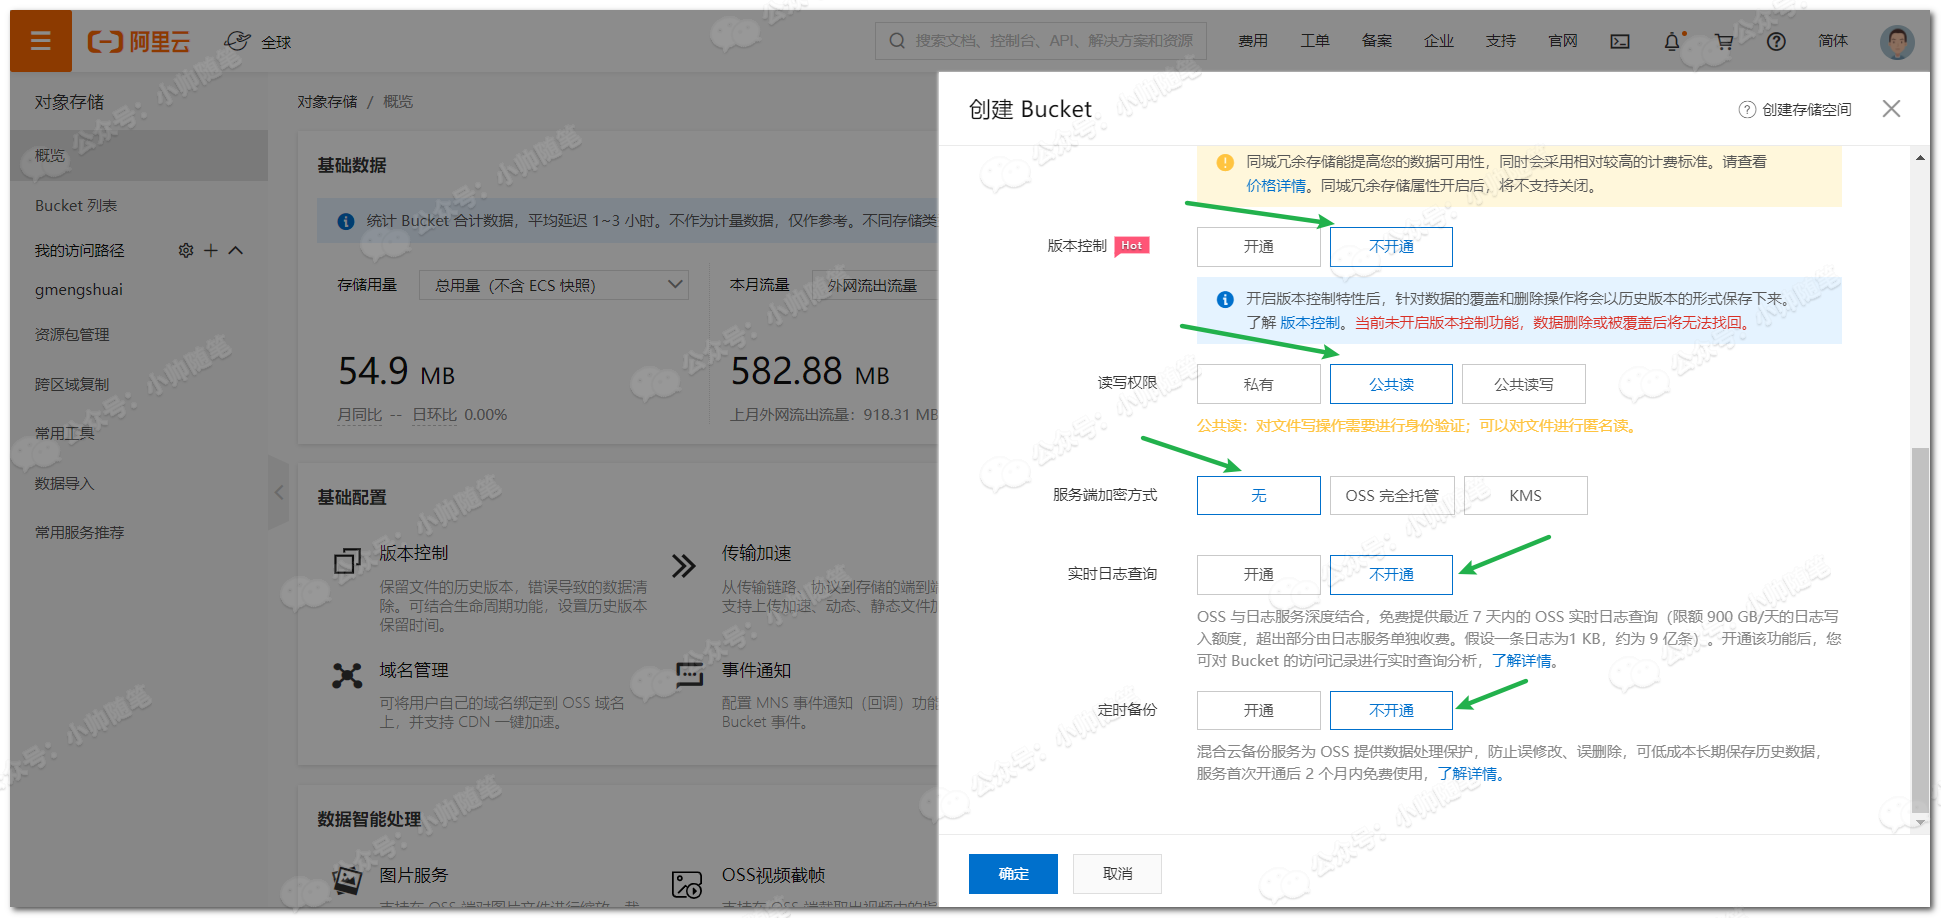Open the notifications bell
This screenshot has width=1941, height=918.
(x=1672, y=41)
